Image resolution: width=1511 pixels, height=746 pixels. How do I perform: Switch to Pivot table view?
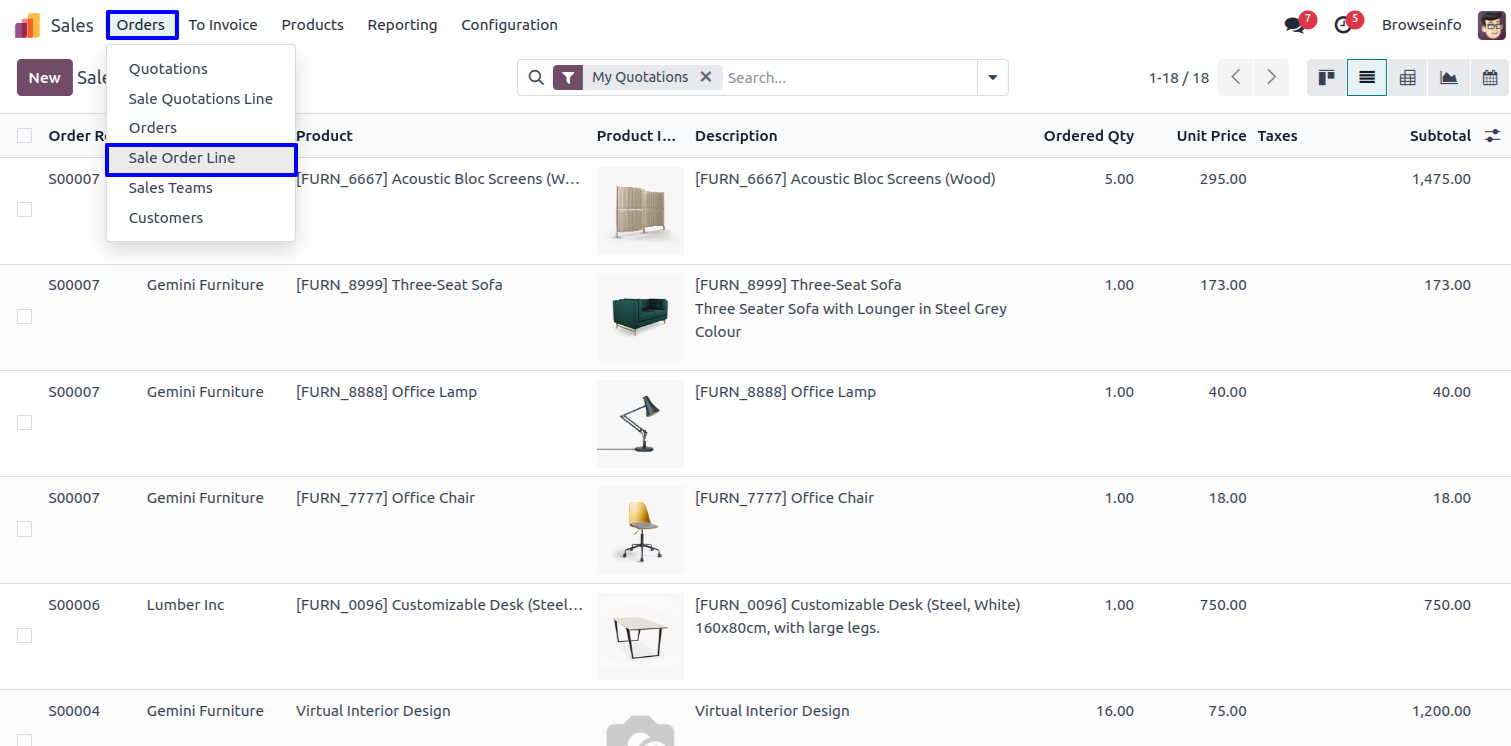(1407, 78)
